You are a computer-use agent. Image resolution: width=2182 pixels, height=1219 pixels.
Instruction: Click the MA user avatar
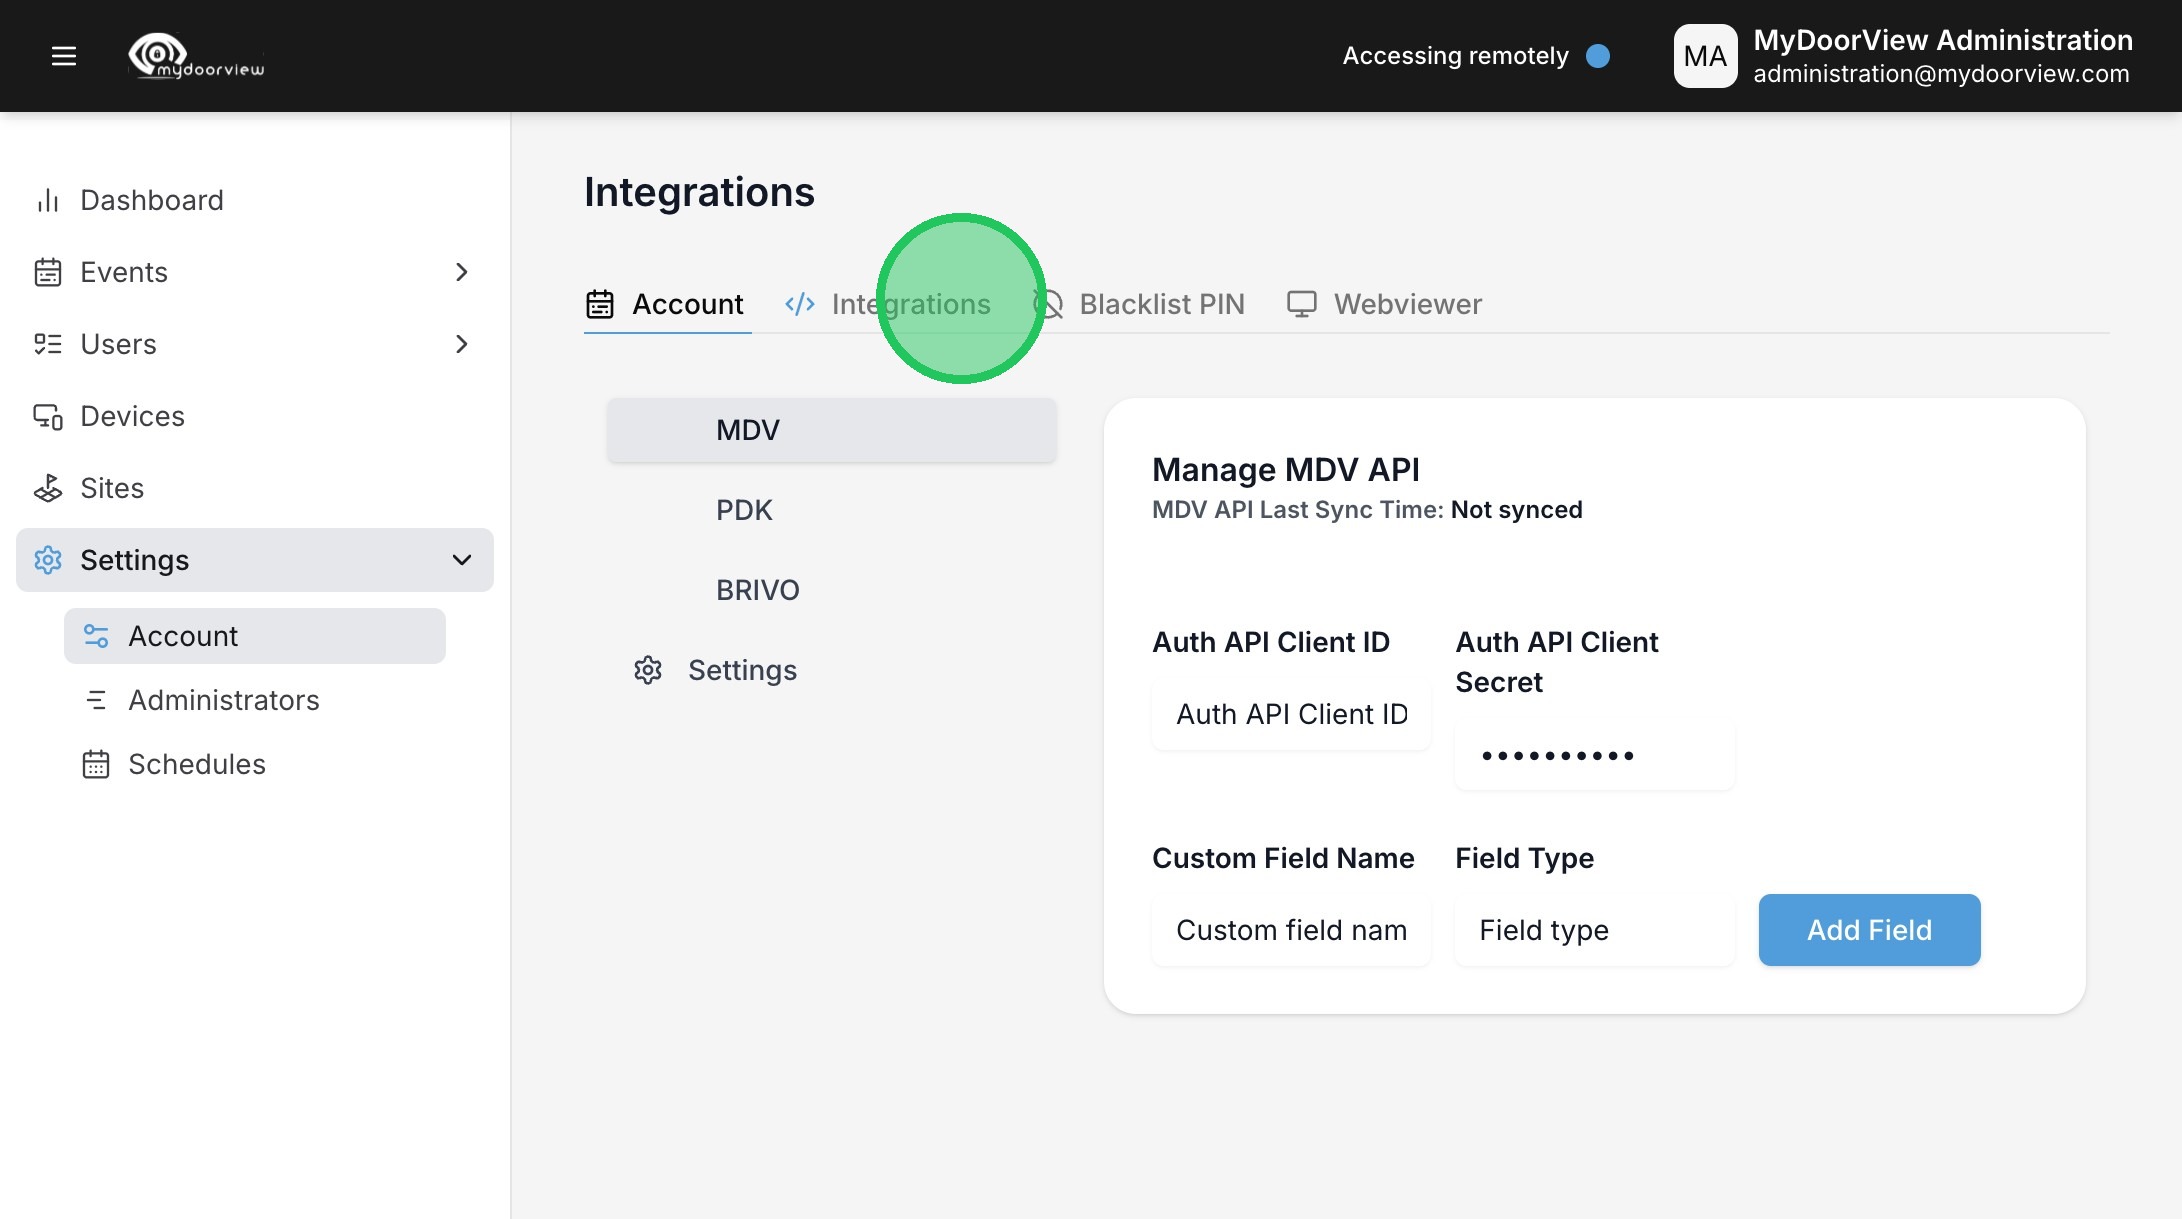(x=1705, y=56)
